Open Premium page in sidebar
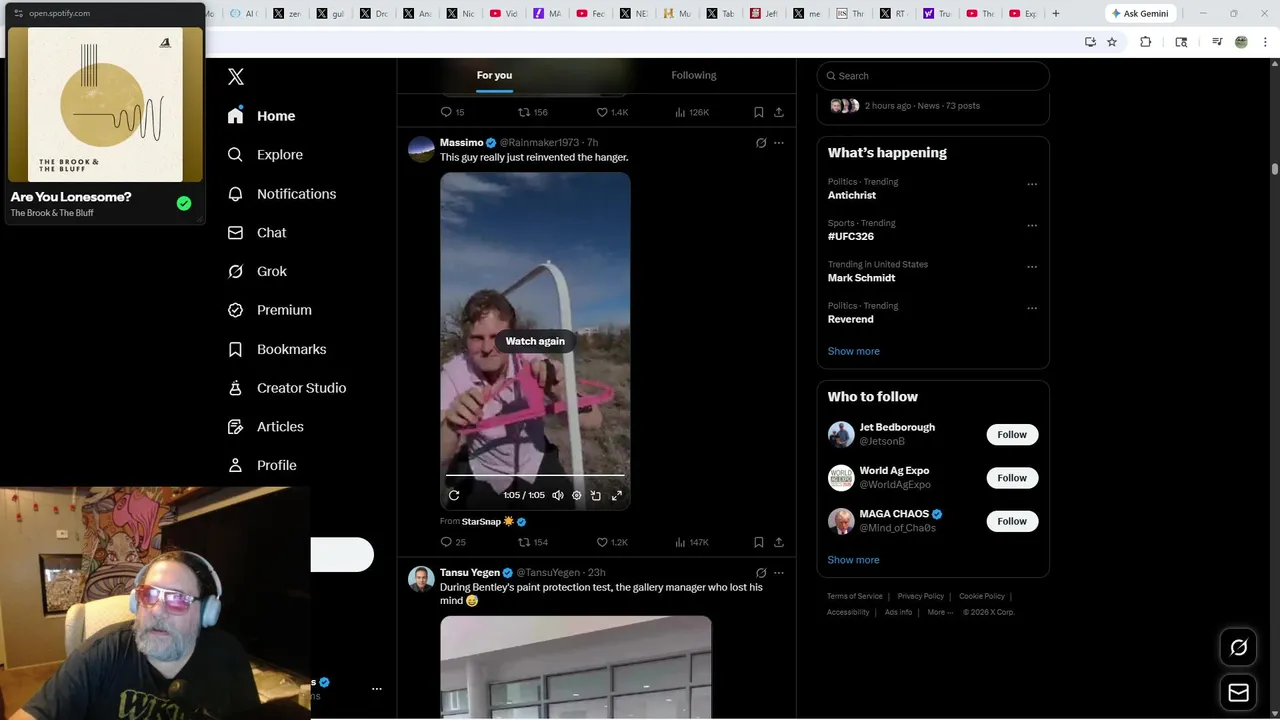This screenshot has height=720, width=1280. pyautogui.click(x=270, y=310)
